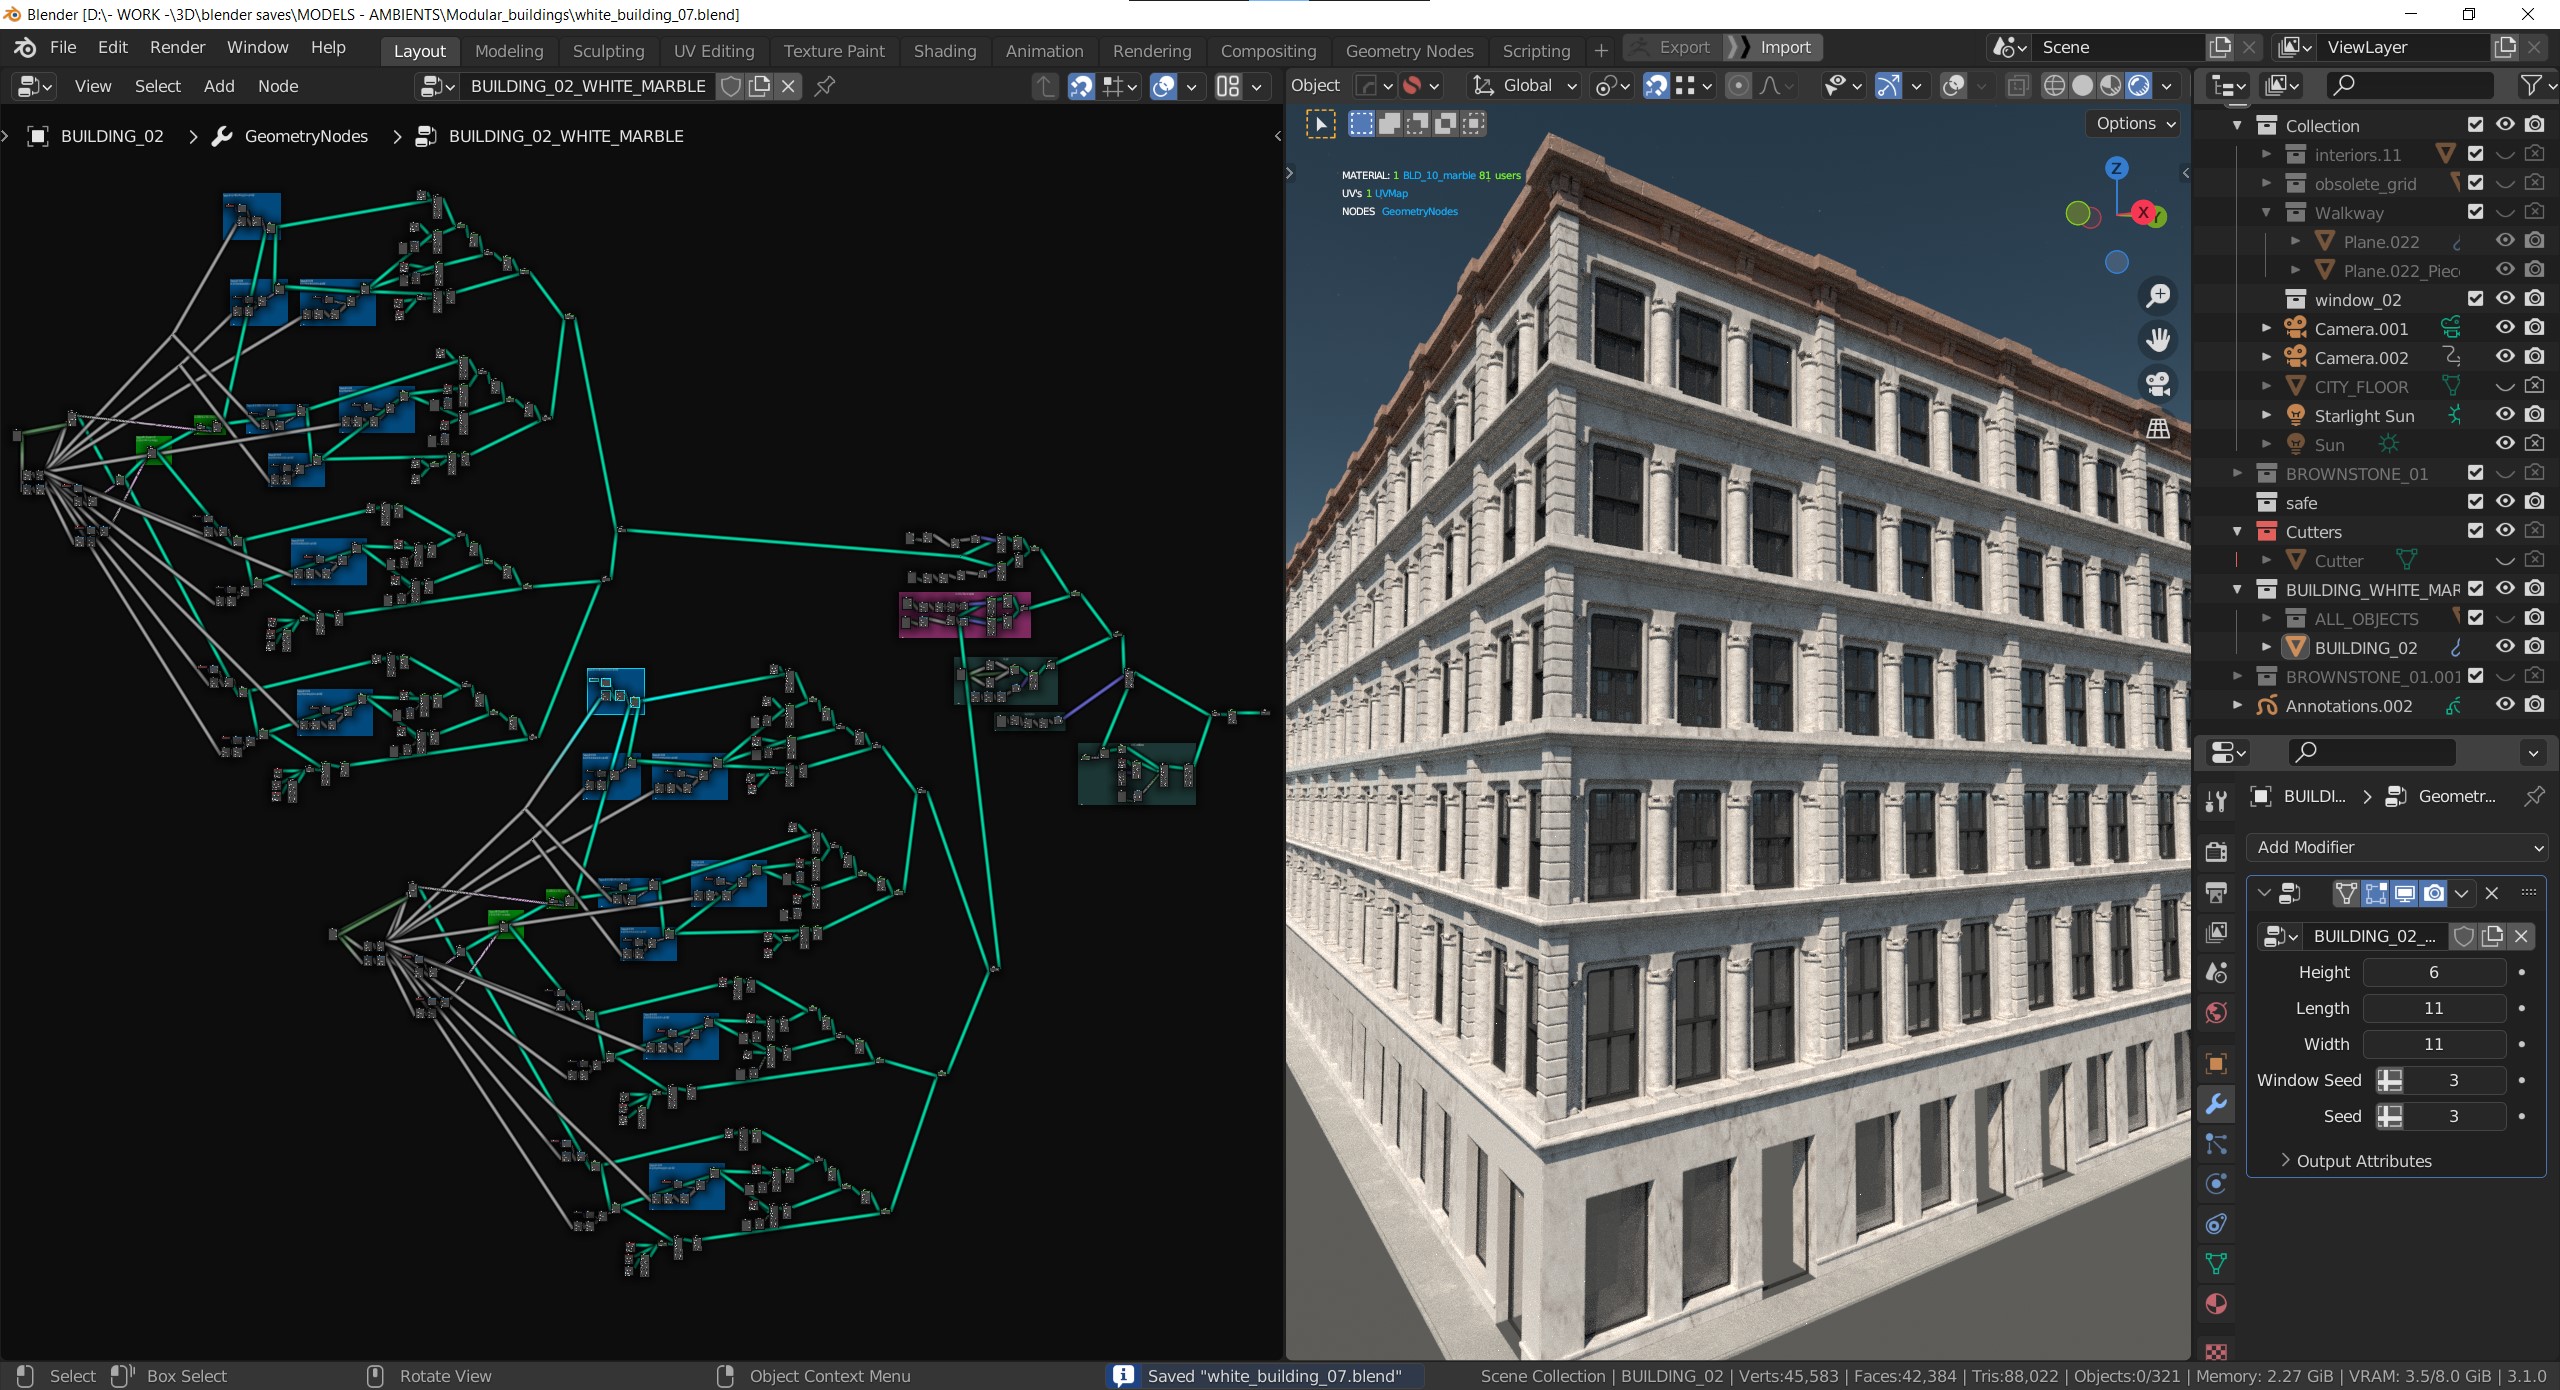Select solid viewport shading
The image size is (2560, 1390).
tap(2082, 86)
